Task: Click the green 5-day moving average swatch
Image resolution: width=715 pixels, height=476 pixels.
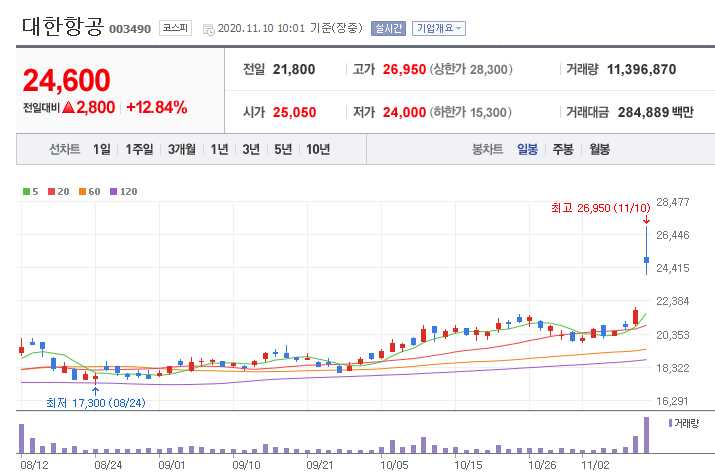Action: [x=26, y=191]
